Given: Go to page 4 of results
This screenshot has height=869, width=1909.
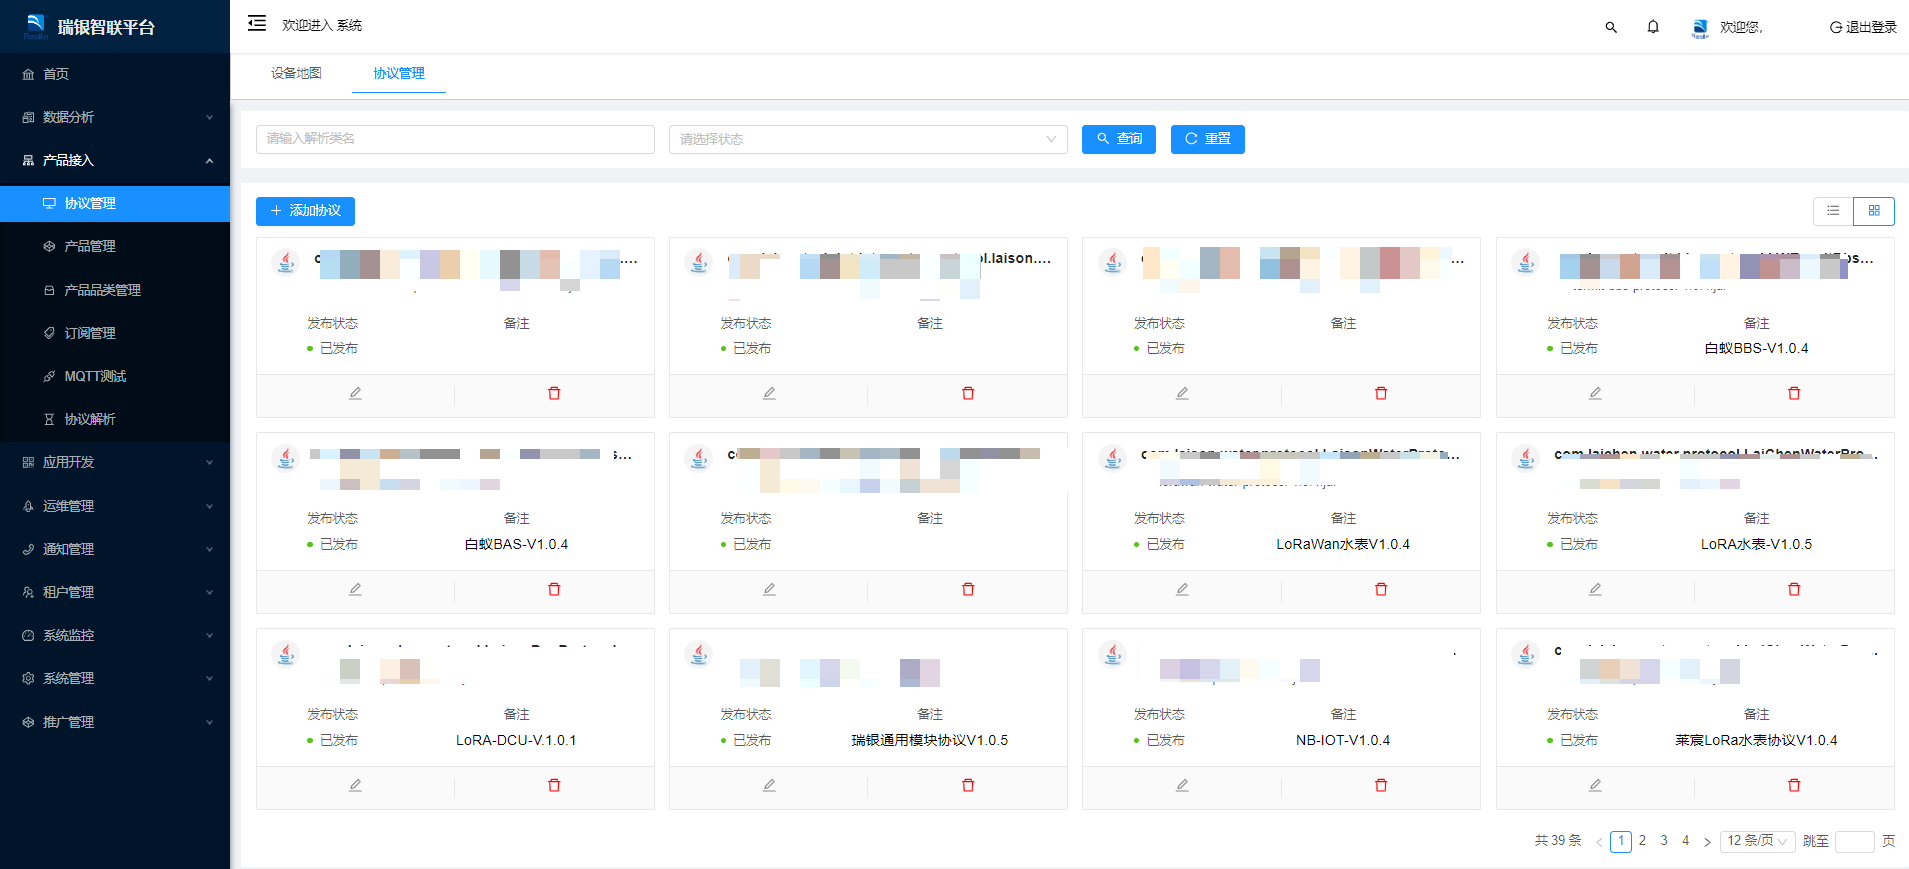Looking at the screenshot, I should tap(1686, 841).
